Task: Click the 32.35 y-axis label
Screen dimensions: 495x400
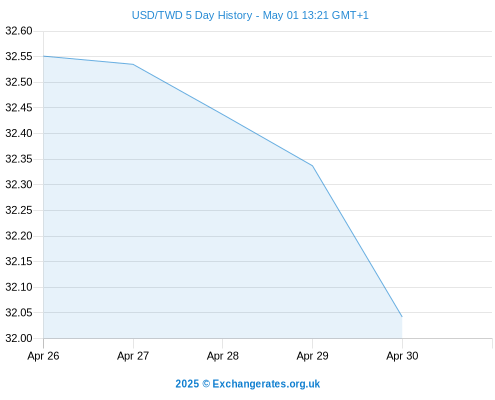Action: click(x=19, y=159)
